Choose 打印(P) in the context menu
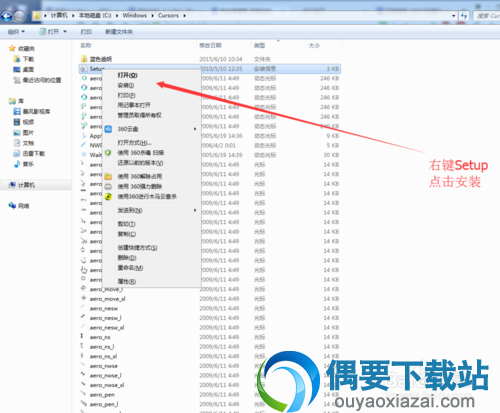This screenshot has height=413, width=500. (152, 95)
